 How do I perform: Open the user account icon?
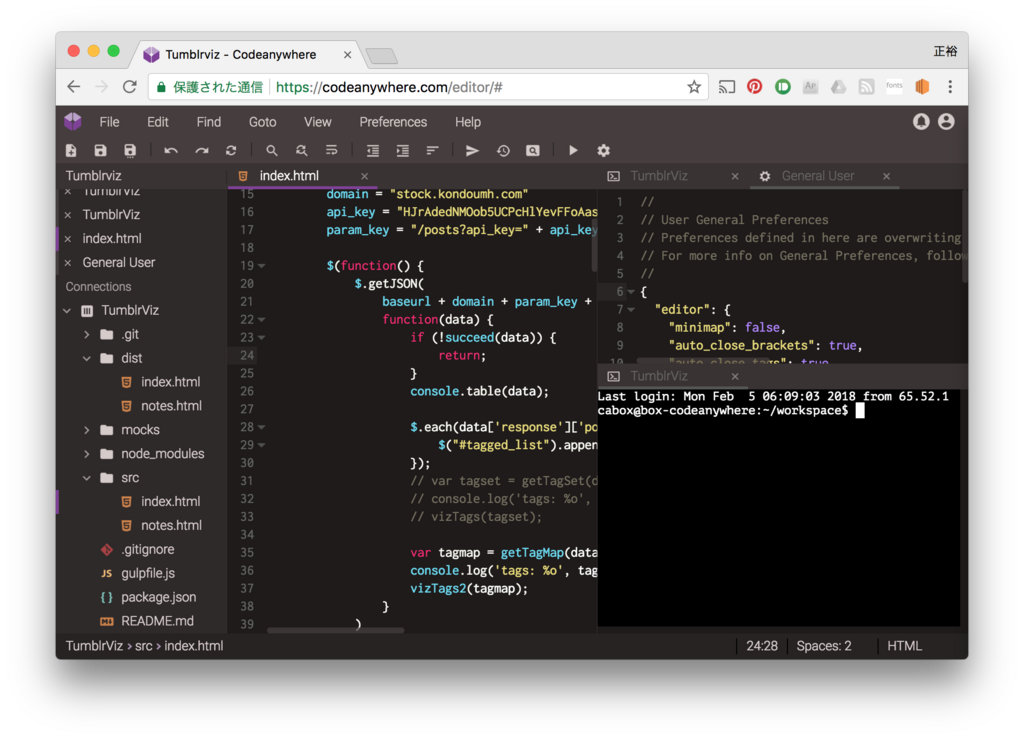946,121
